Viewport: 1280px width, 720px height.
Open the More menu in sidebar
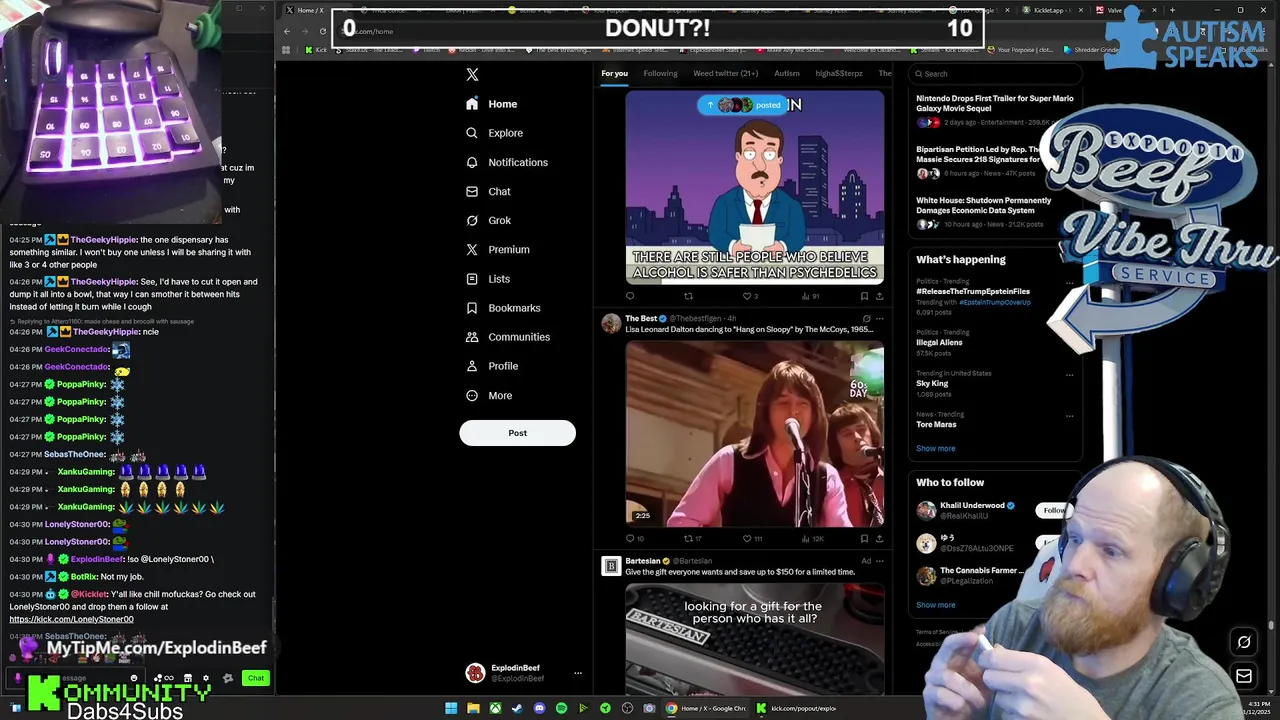[488, 395]
